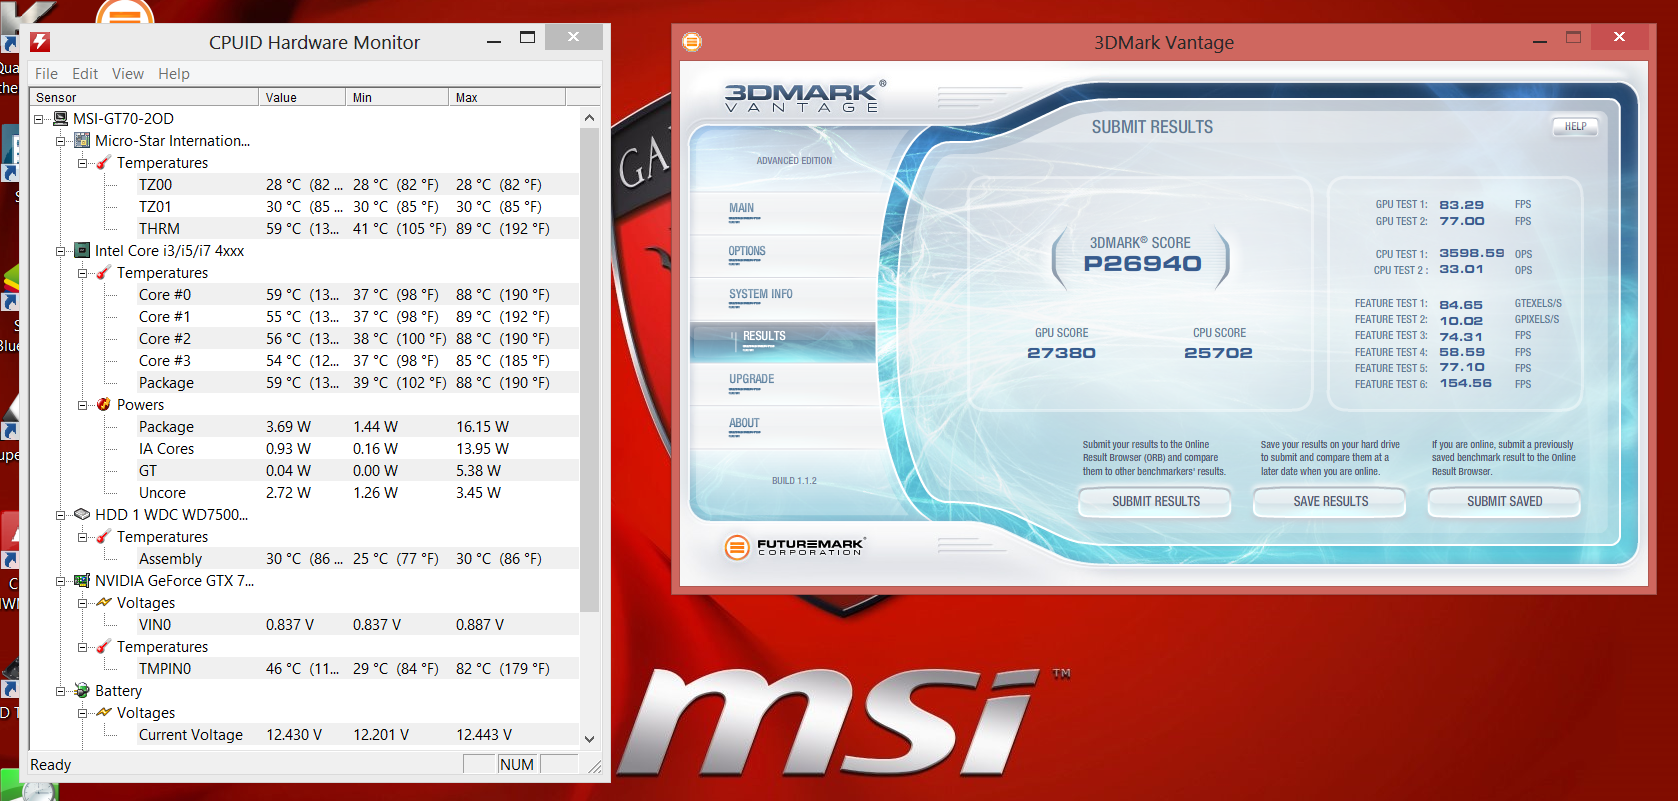Click the Intel Core processor chip icon
1678x801 pixels.
tap(82, 251)
